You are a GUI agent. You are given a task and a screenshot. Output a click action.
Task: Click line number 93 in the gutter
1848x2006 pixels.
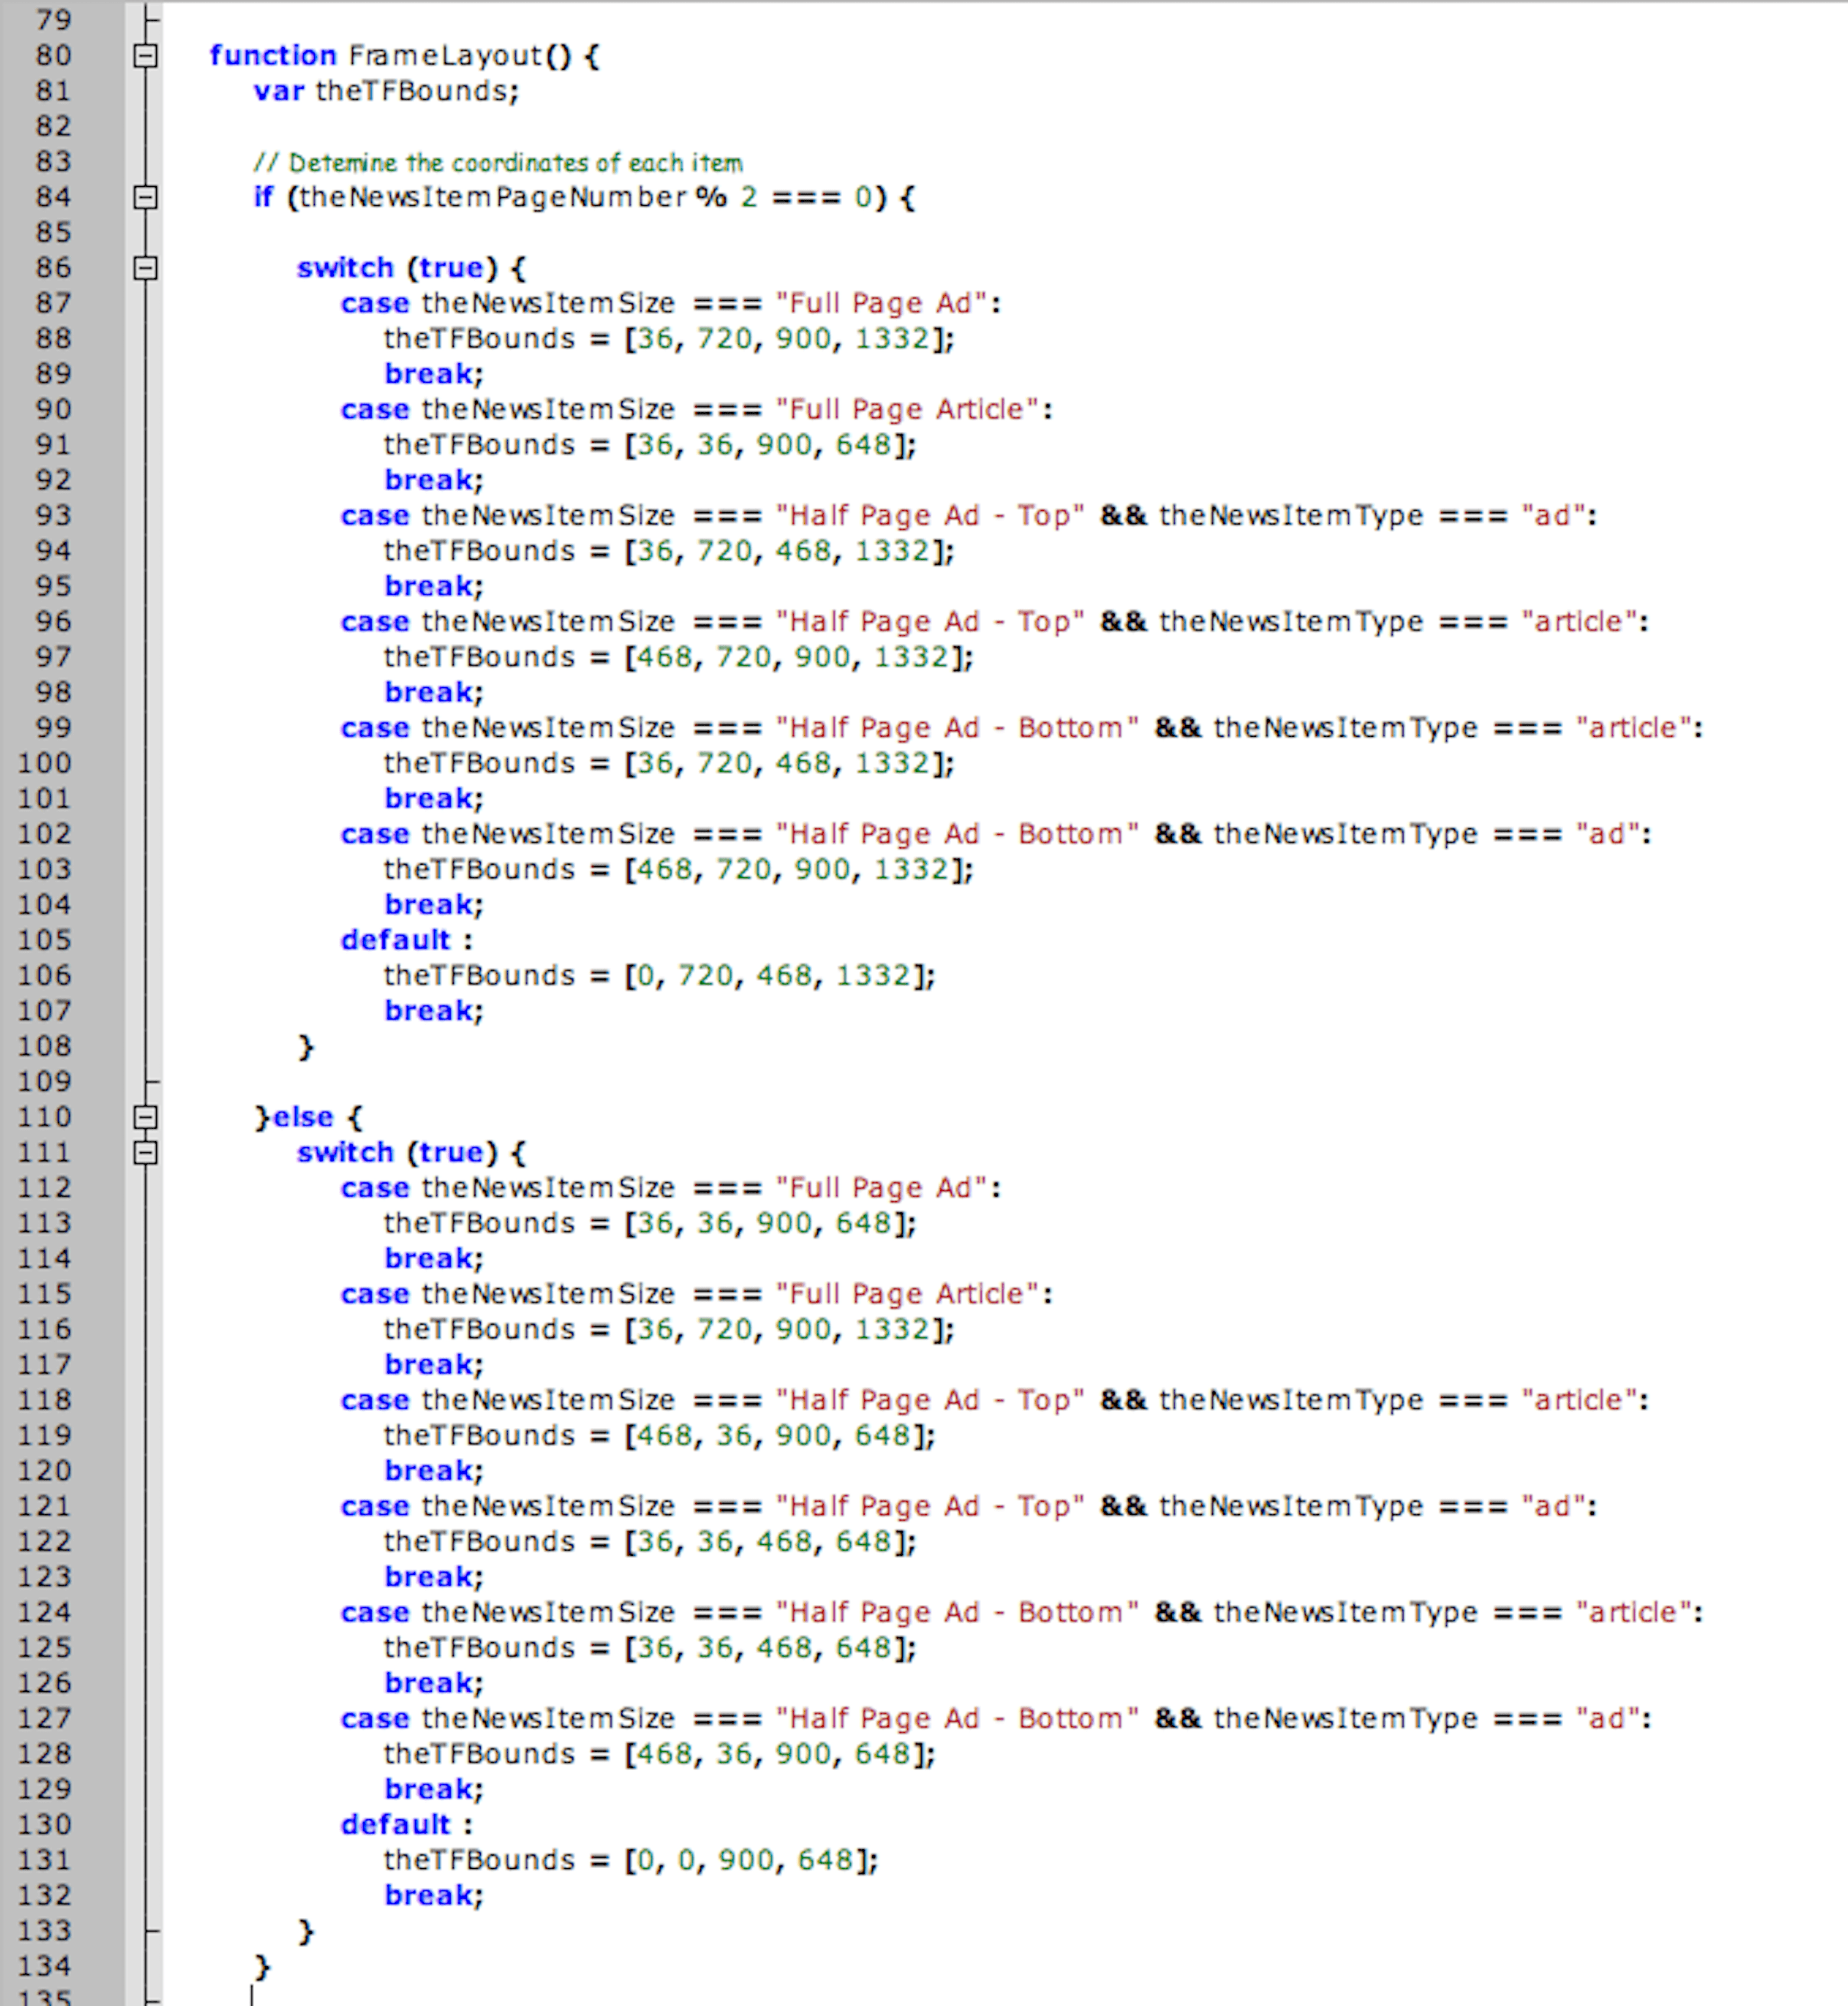(54, 516)
